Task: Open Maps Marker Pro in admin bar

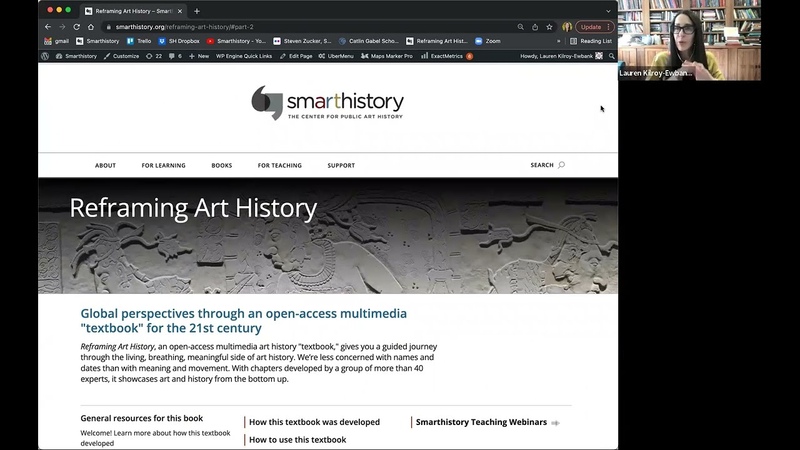Action: pyautogui.click(x=386, y=56)
